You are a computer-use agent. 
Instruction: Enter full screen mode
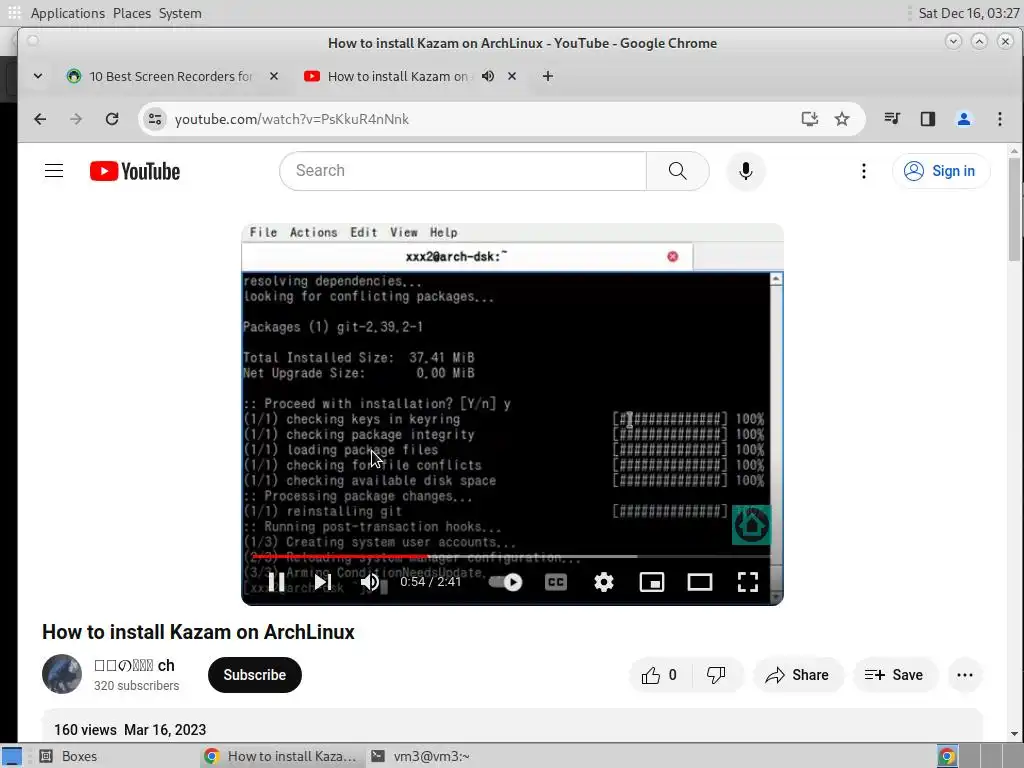(x=747, y=582)
